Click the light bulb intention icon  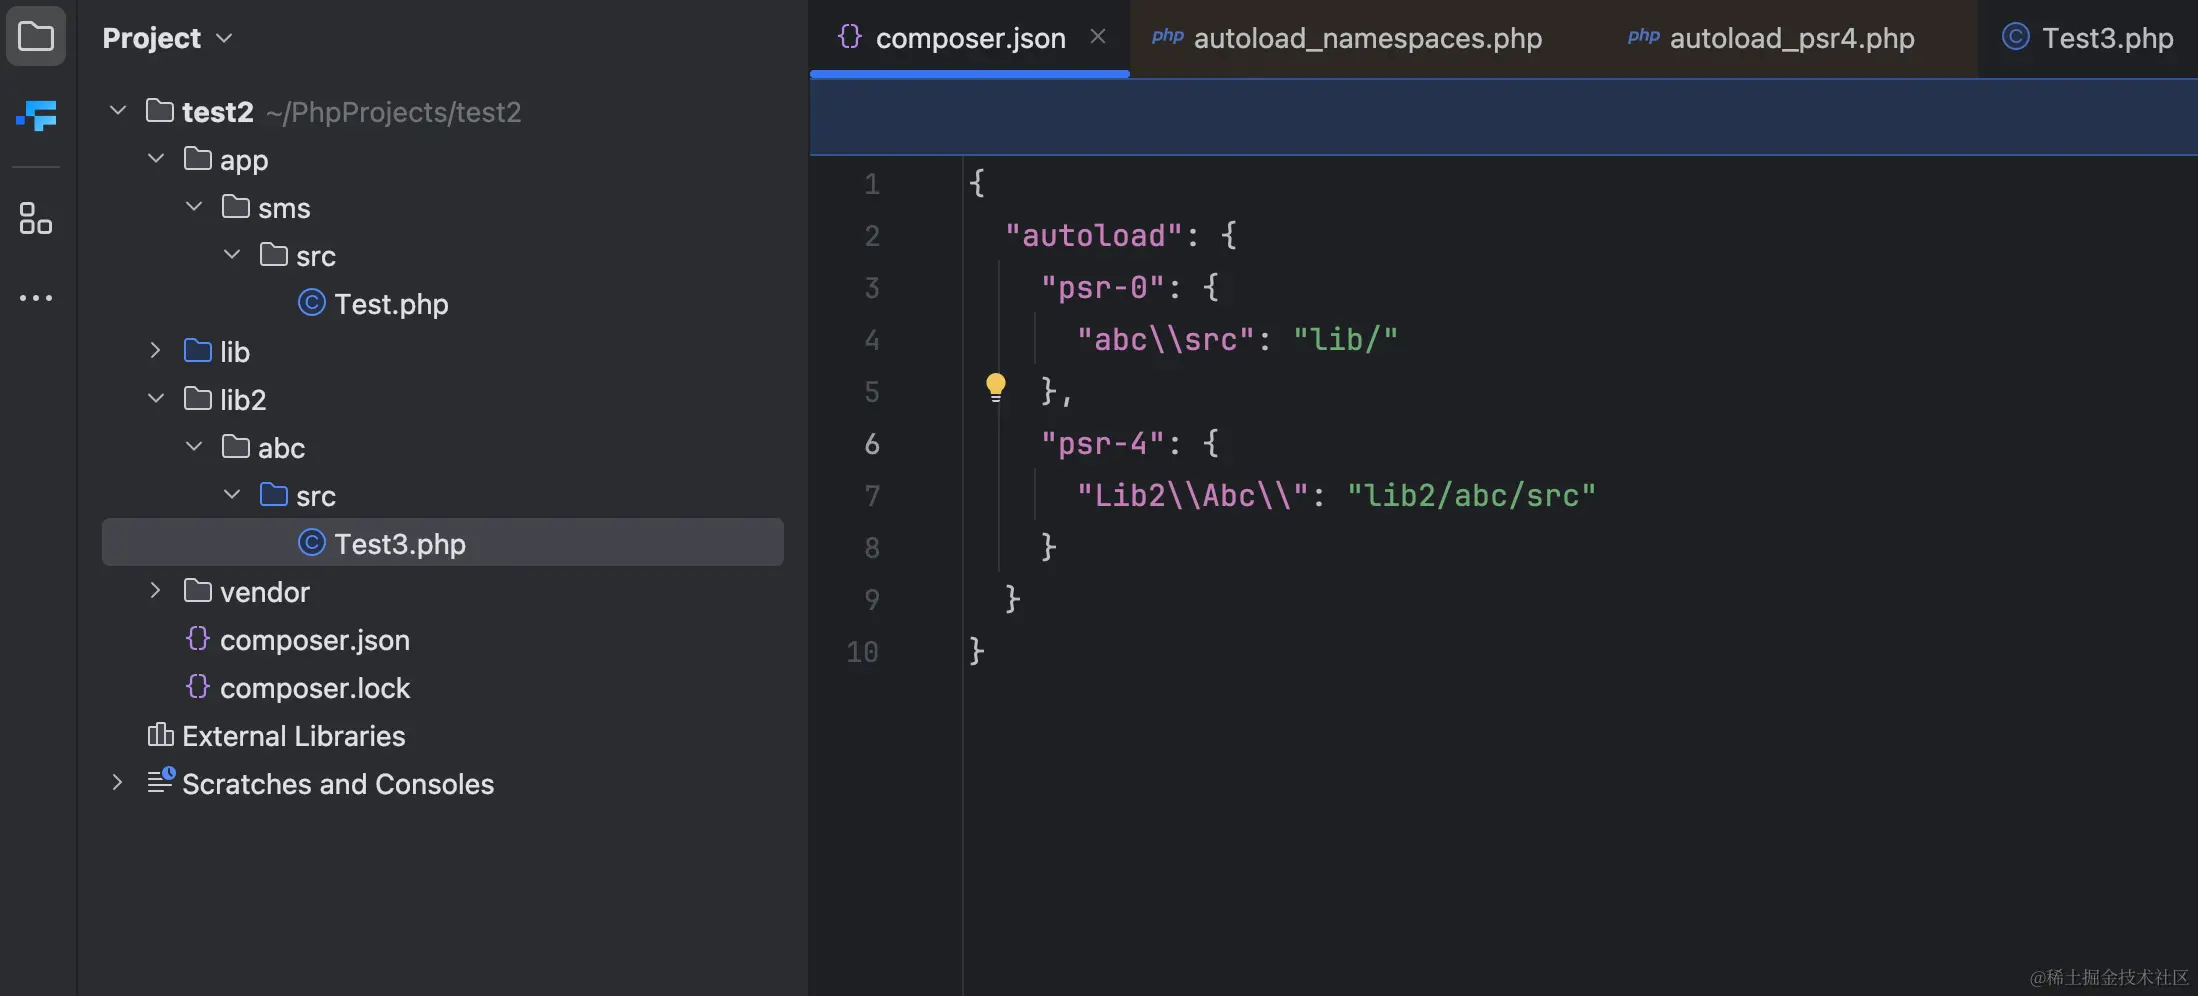point(996,387)
